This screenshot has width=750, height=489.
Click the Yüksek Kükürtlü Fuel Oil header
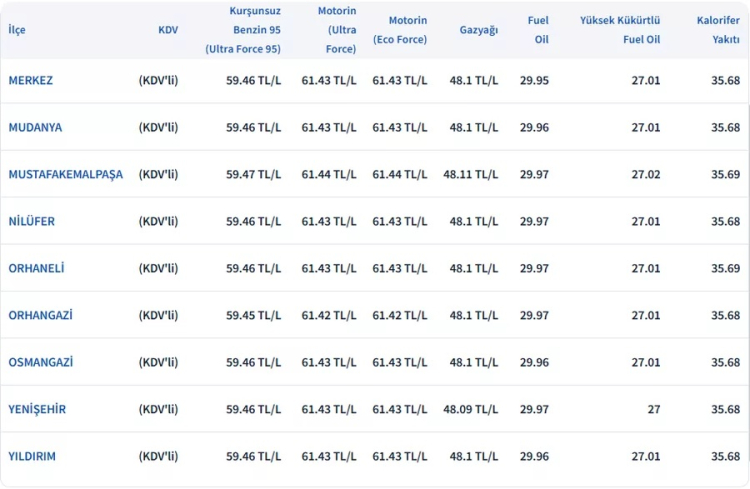(620, 30)
